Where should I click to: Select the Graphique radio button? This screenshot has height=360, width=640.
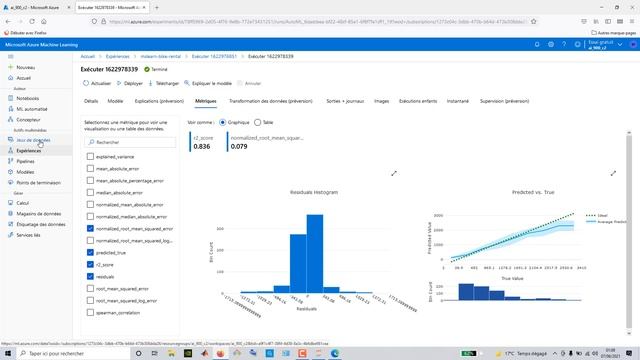pos(222,122)
